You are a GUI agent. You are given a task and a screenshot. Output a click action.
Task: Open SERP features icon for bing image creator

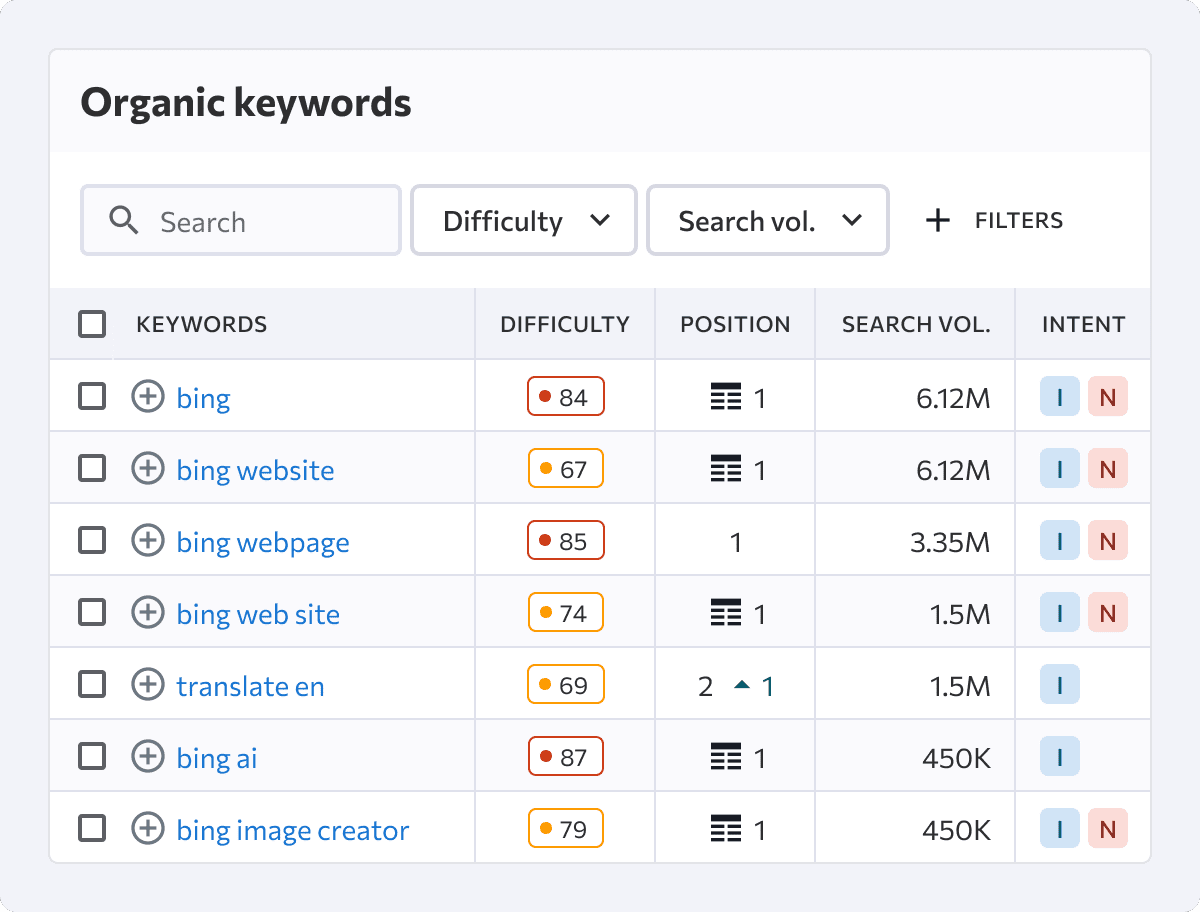pyautogui.click(x=726, y=830)
